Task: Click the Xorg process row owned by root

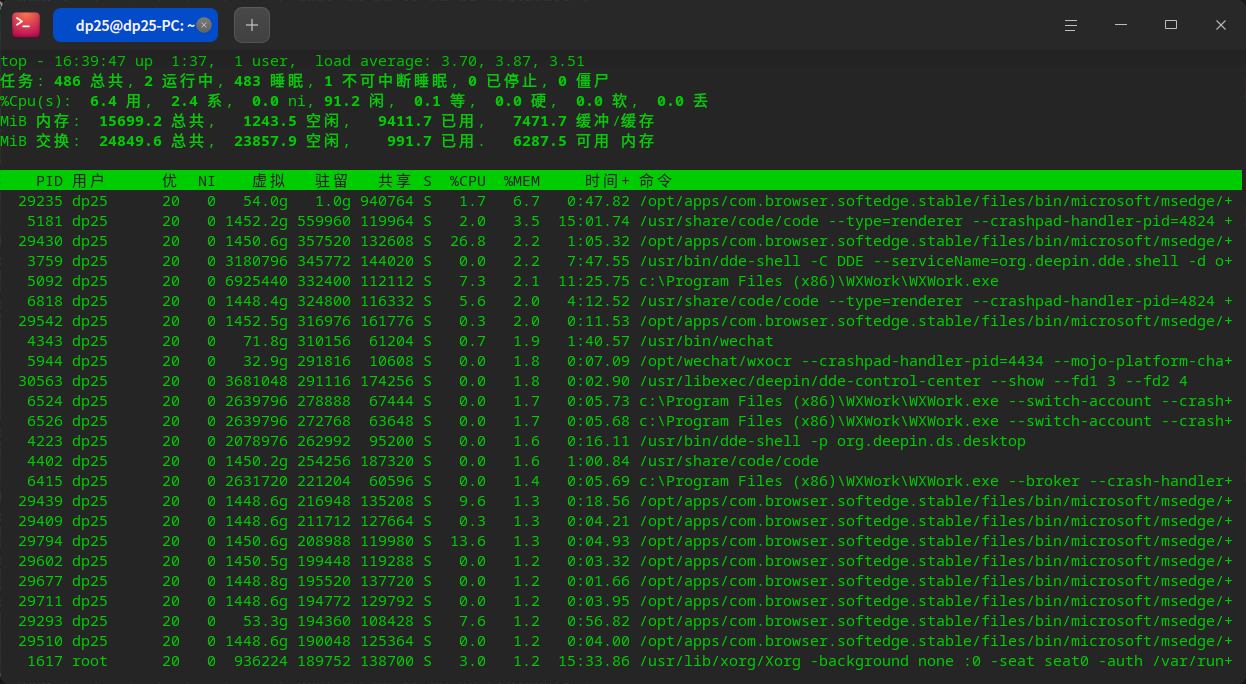Action: [621, 661]
